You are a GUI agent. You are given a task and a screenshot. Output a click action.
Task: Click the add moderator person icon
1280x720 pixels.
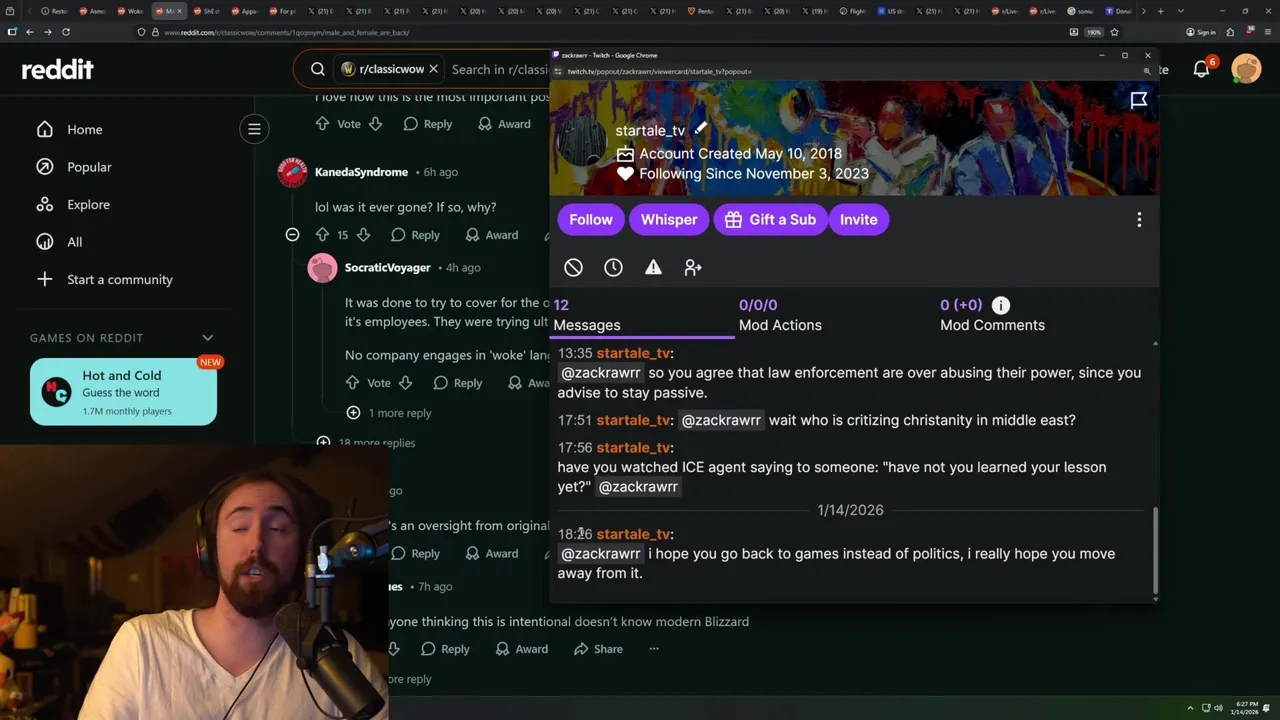point(693,267)
